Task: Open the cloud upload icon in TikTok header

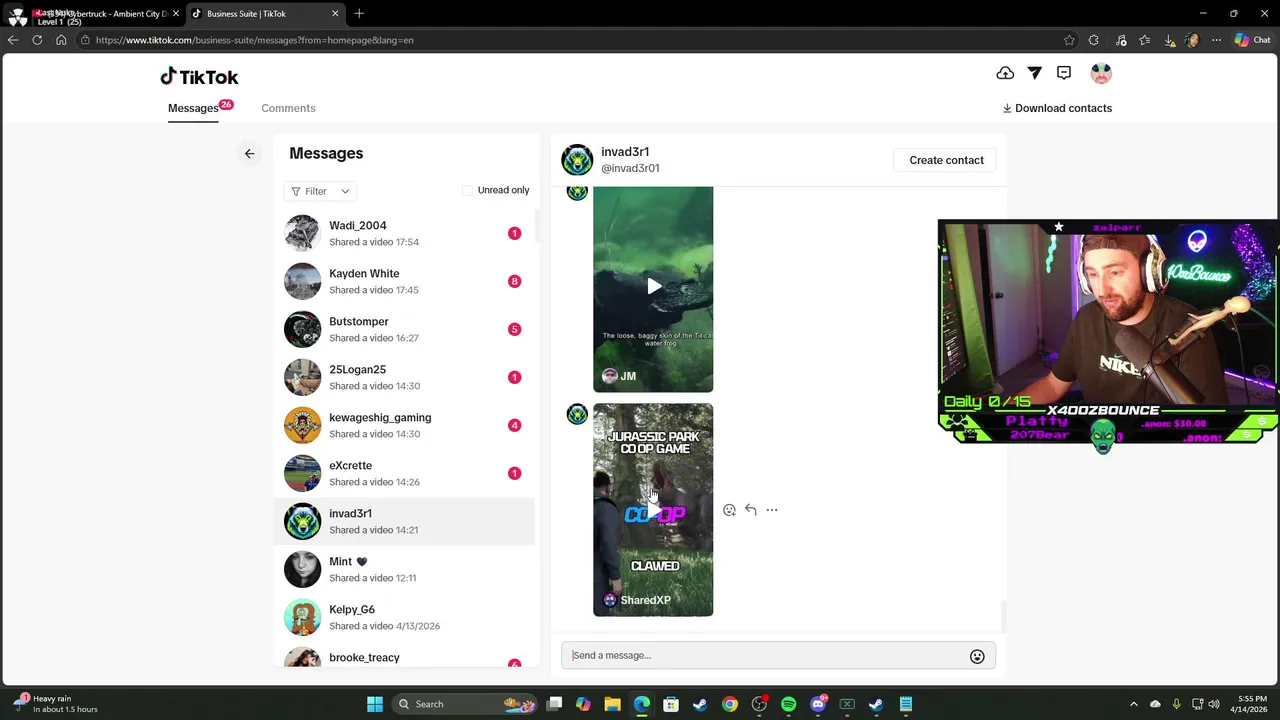Action: [1005, 73]
